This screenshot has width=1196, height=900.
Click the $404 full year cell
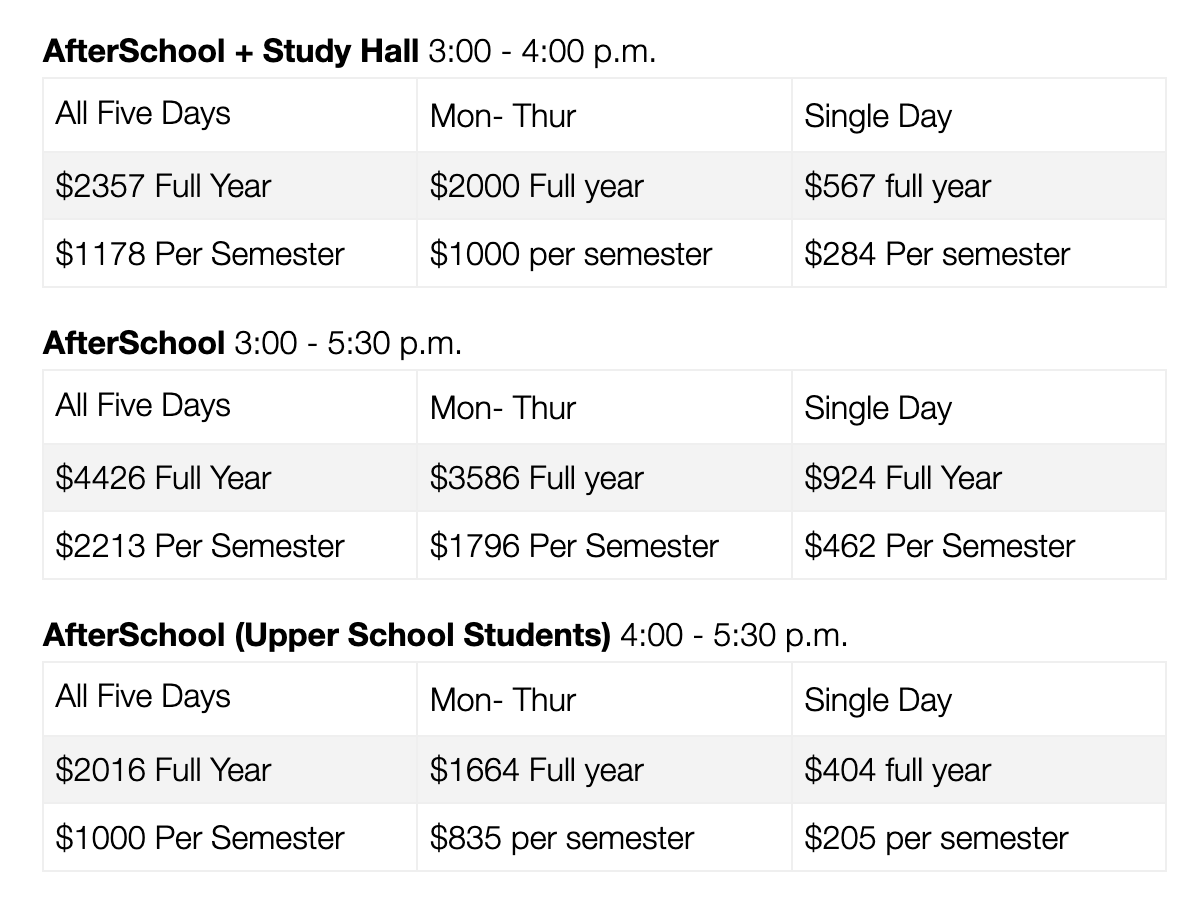tap(979, 769)
